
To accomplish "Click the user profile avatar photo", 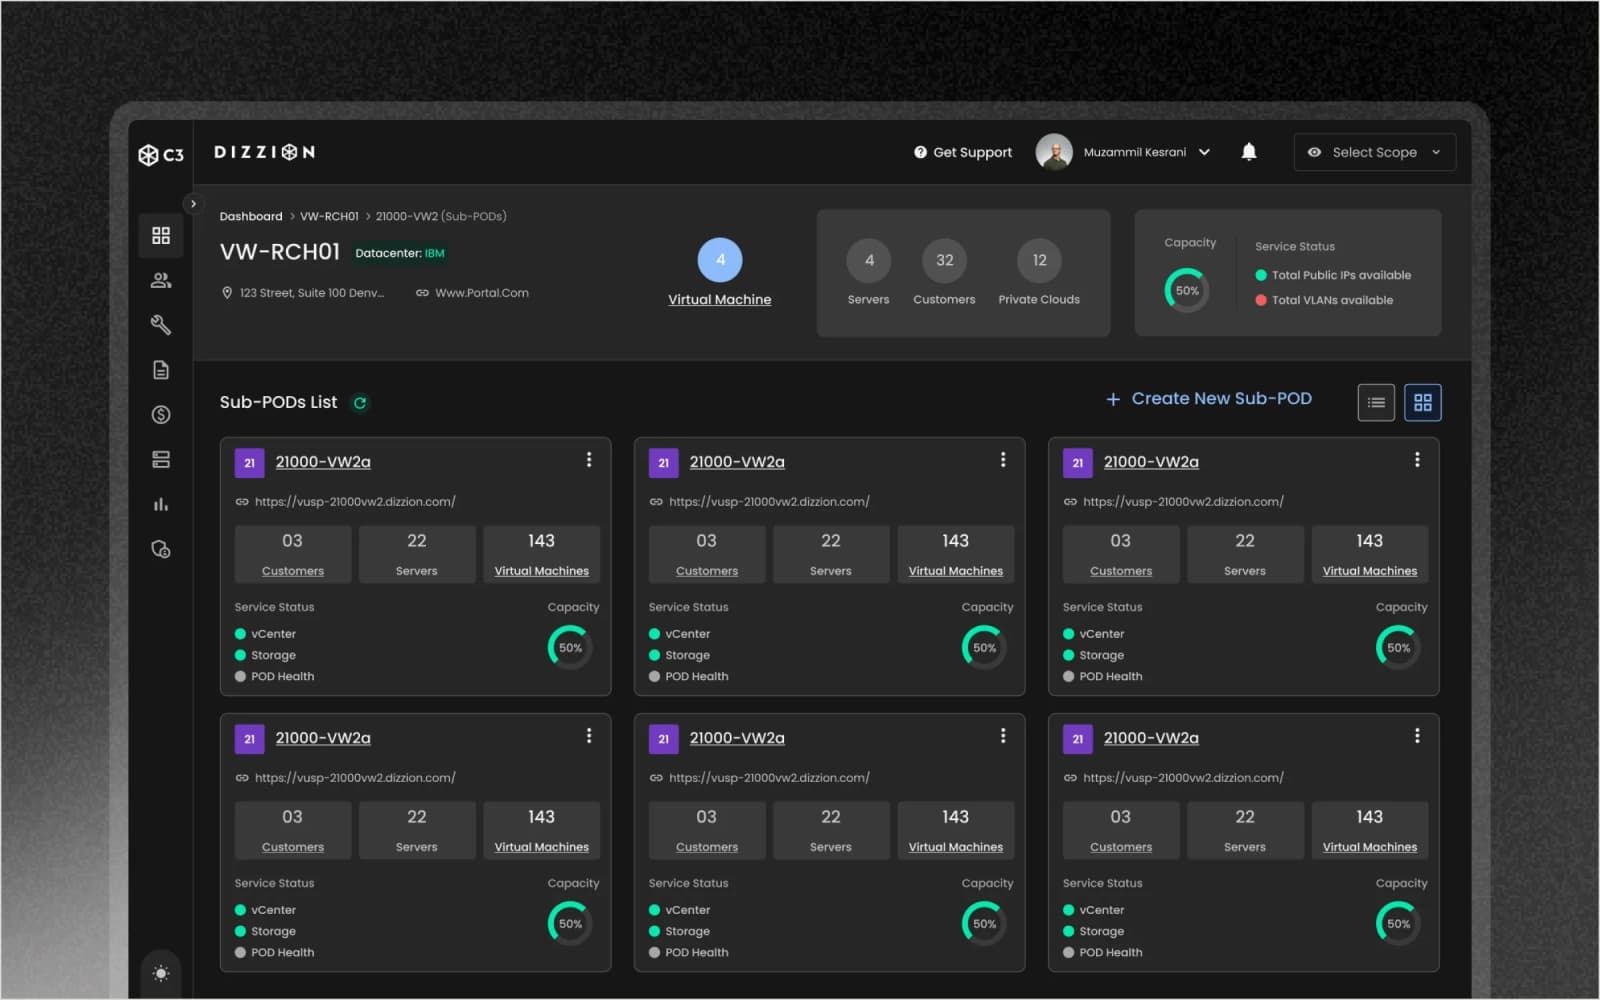I will point(1054,152).
